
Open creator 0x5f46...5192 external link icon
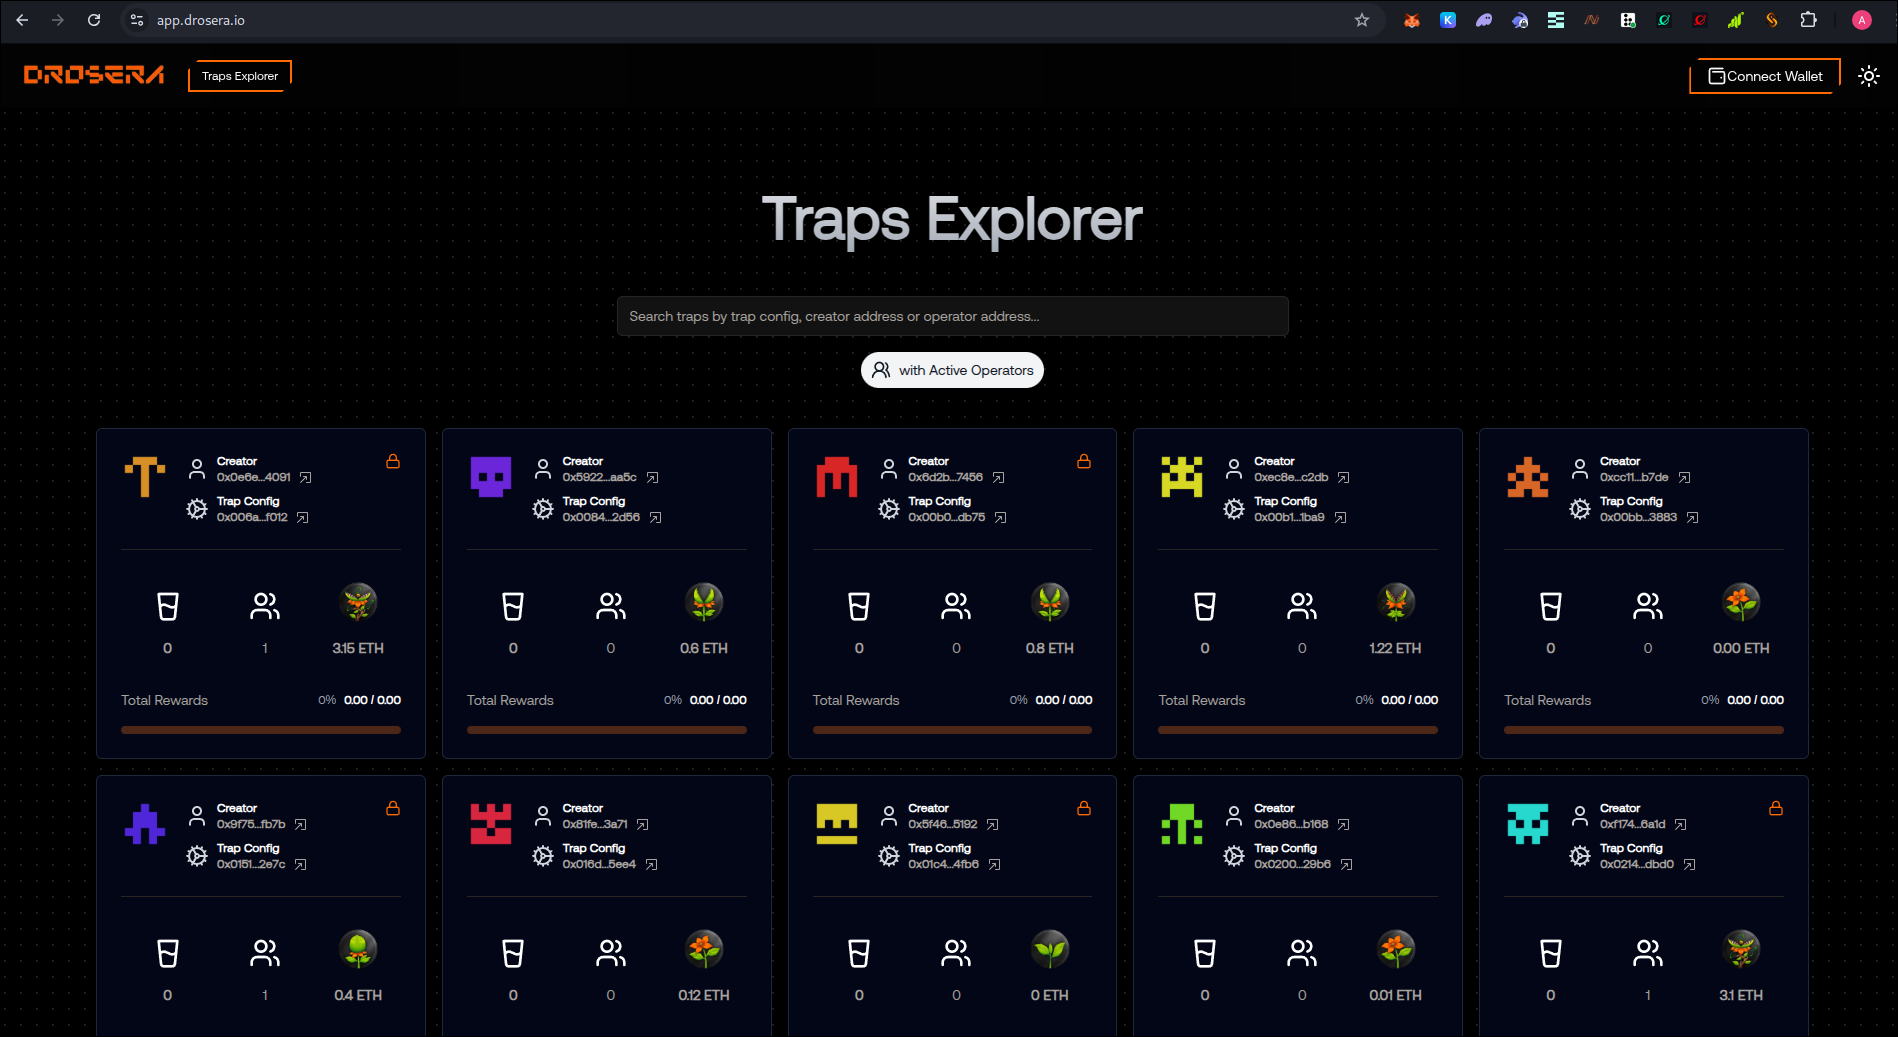(x=993, y=825)
